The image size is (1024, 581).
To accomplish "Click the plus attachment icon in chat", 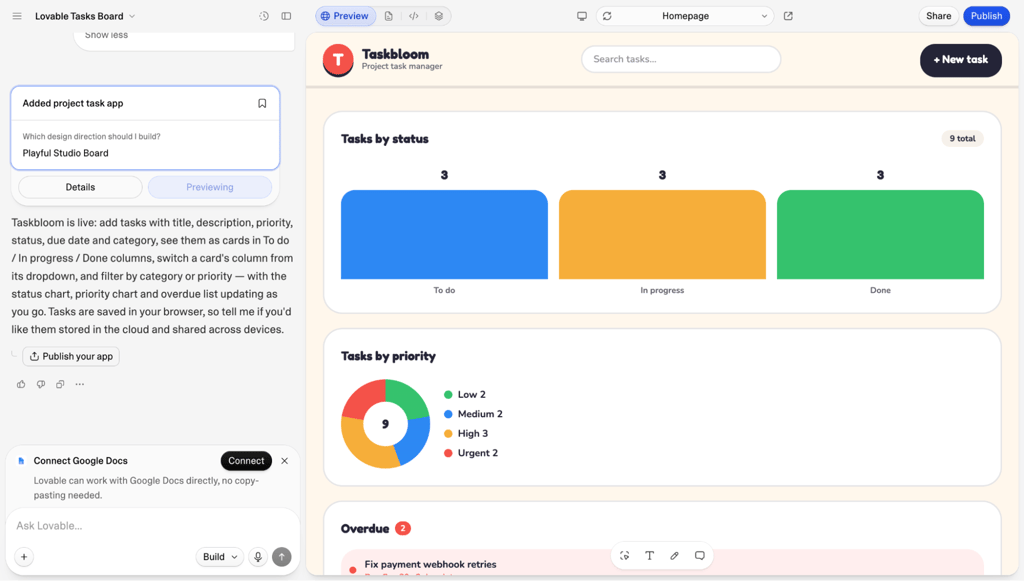I will point(24,557).
